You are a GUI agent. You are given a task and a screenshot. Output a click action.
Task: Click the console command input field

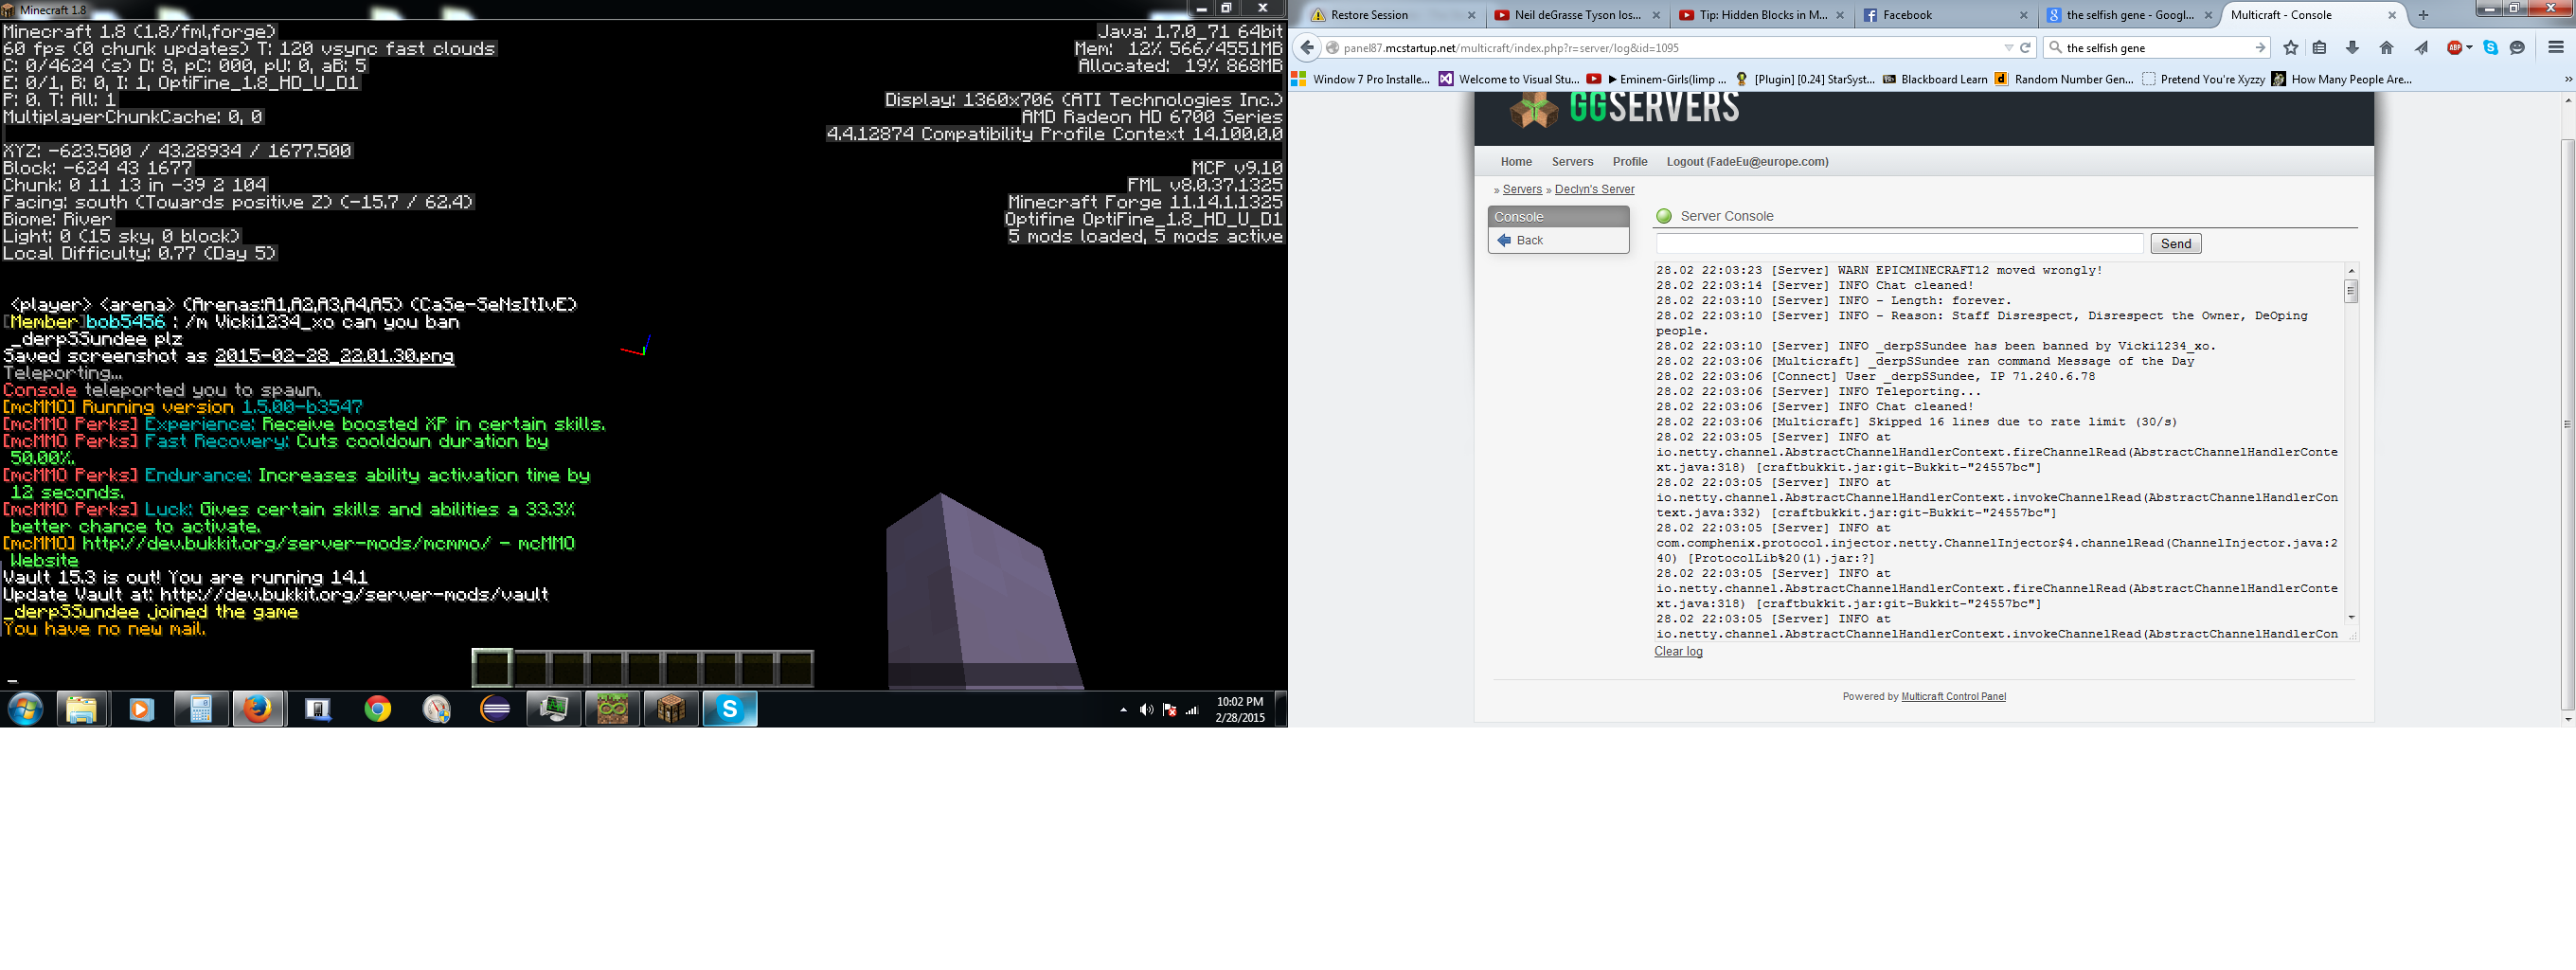point(1899,243)
